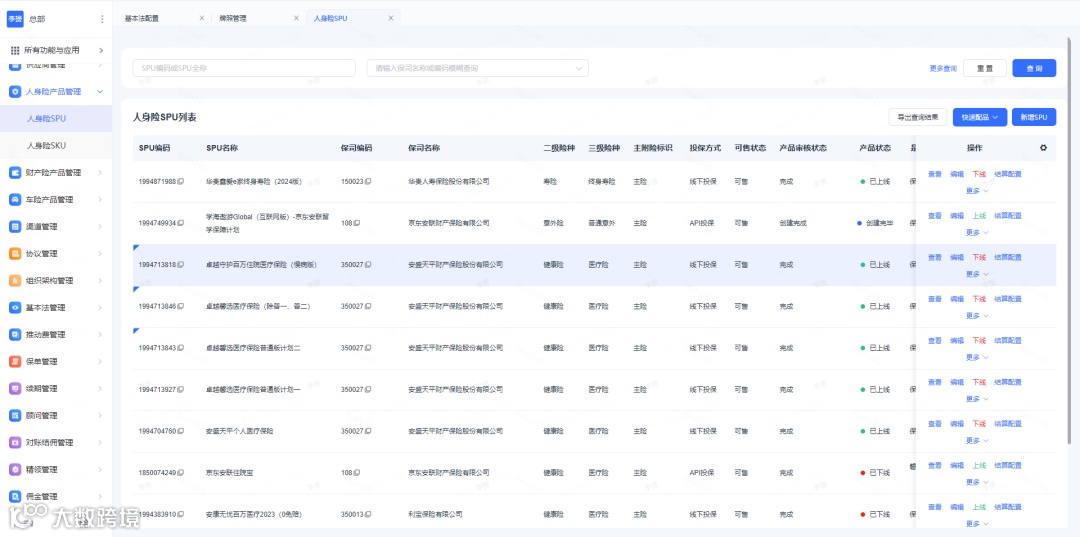
Task: Open the insurer name search dropdown
Action: (477, 68)
